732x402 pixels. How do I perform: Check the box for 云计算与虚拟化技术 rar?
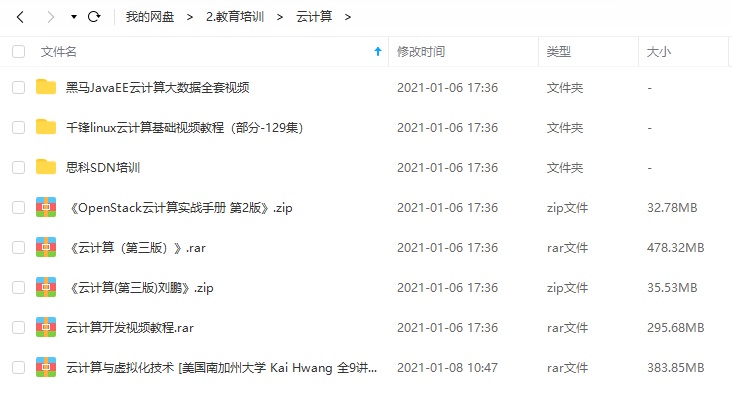pyautogui.click(x=18, y=367)
